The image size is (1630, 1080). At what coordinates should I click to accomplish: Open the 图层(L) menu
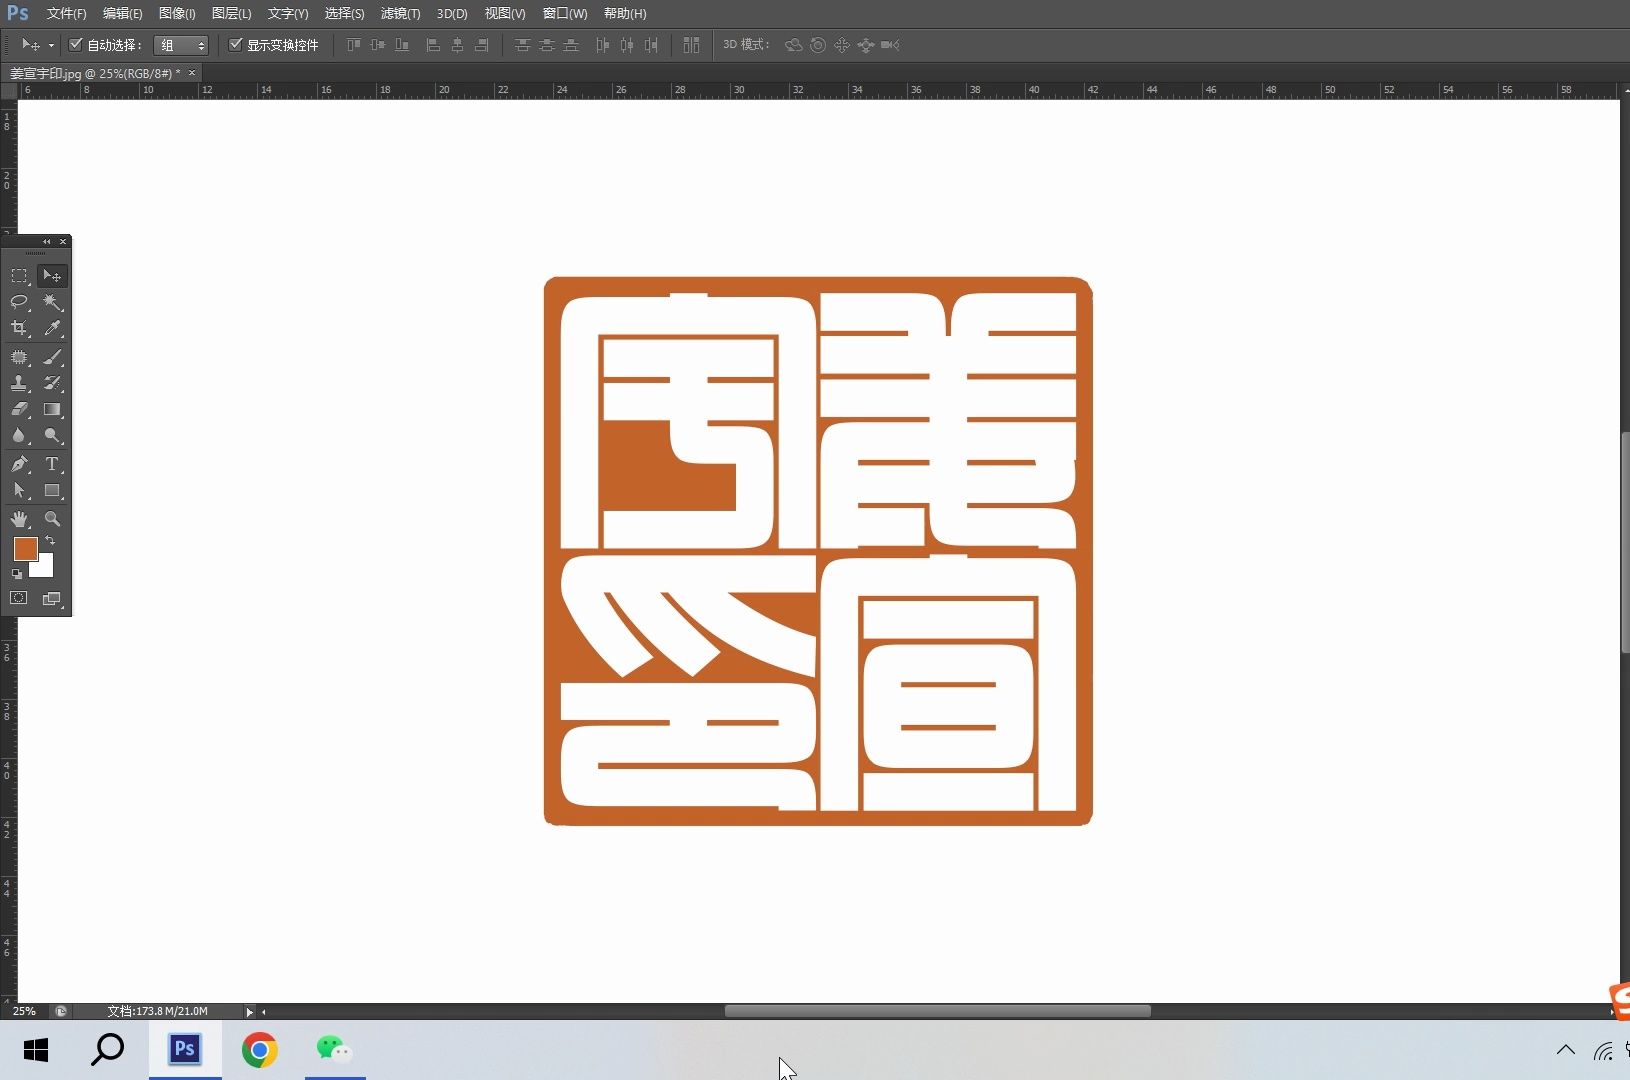coord(231,13)
